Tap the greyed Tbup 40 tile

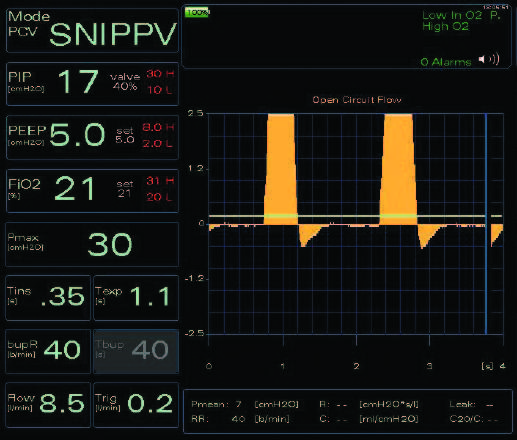pos(136,351)
